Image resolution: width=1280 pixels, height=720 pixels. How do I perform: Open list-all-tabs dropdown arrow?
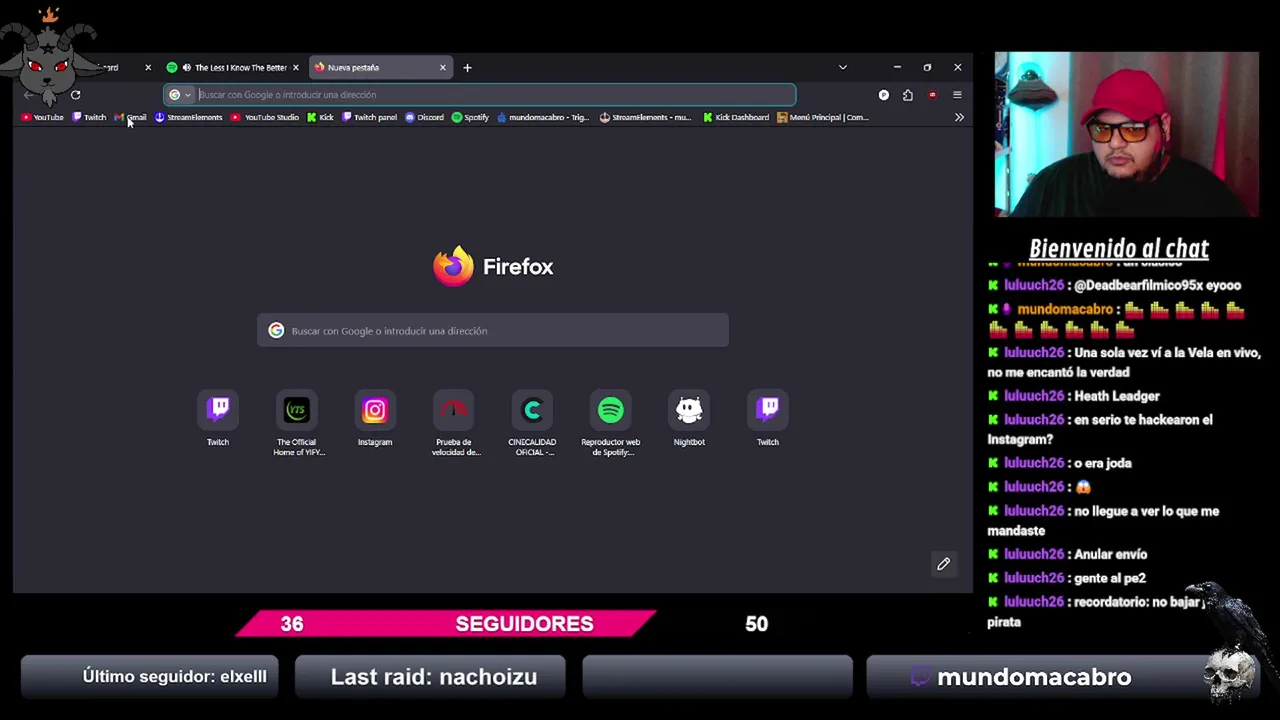point(842,67)
